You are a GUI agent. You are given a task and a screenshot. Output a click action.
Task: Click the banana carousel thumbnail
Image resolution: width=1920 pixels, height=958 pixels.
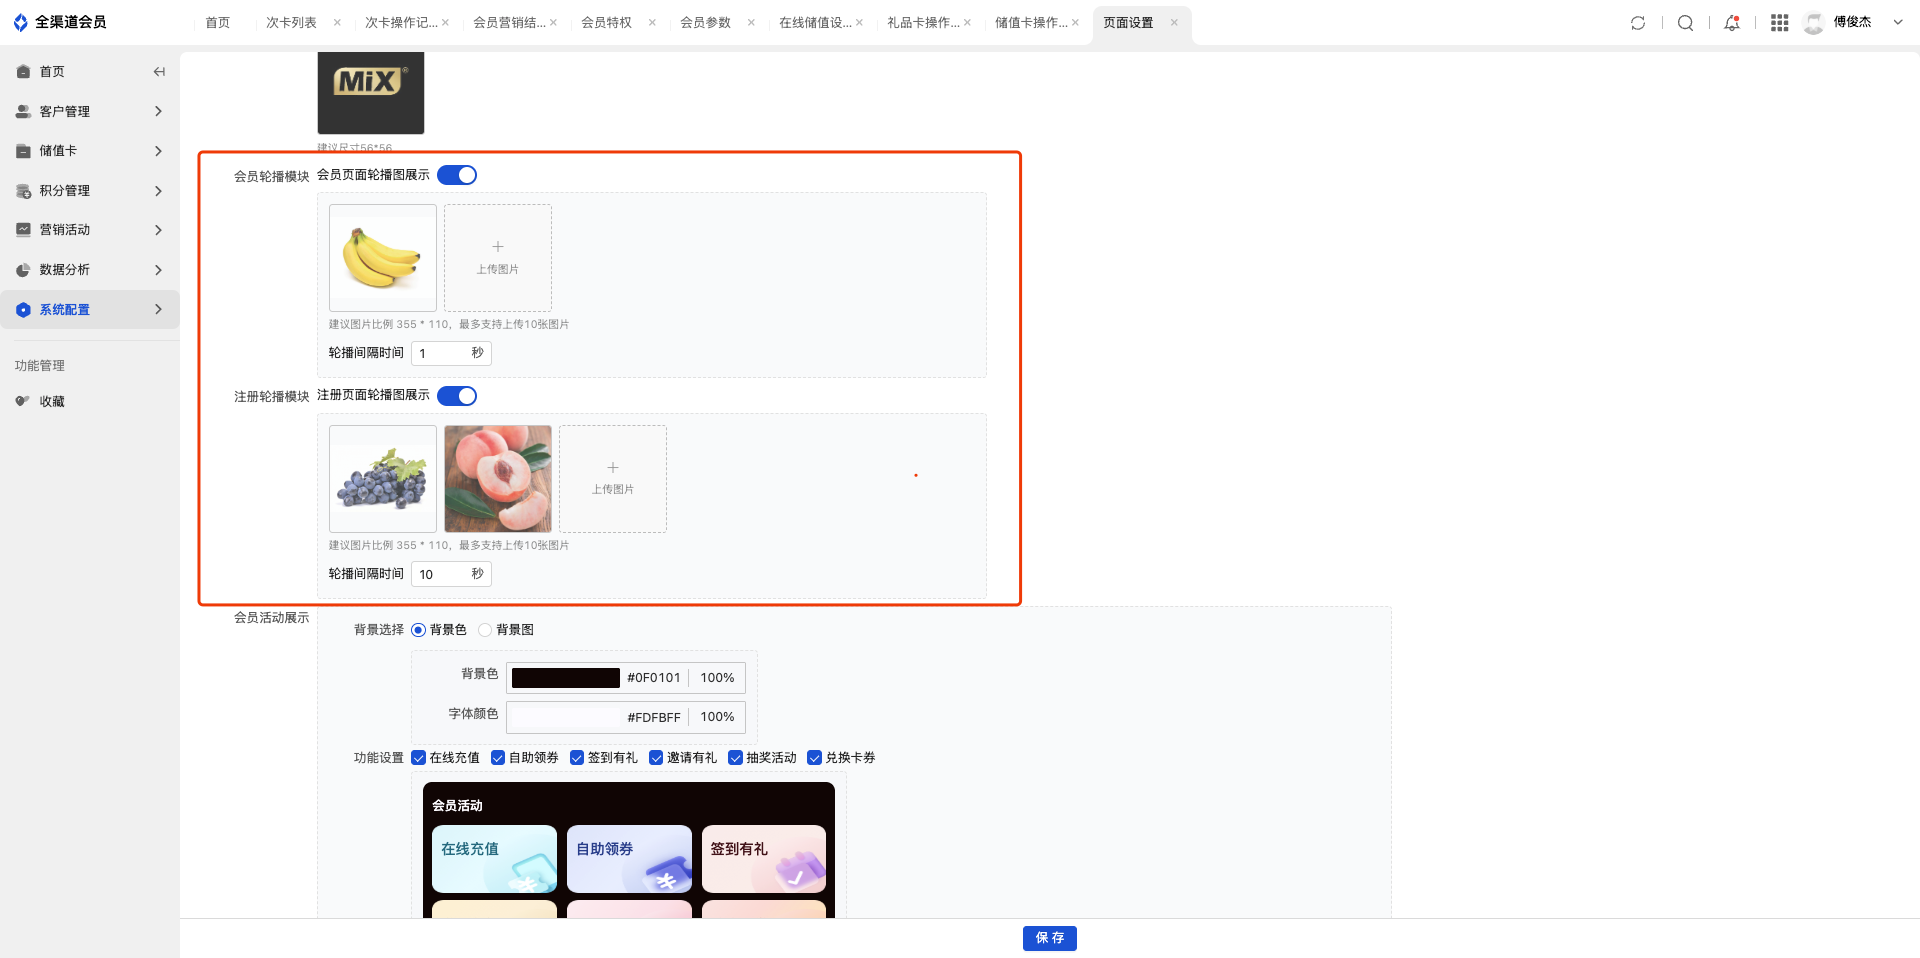pos(383,258)
